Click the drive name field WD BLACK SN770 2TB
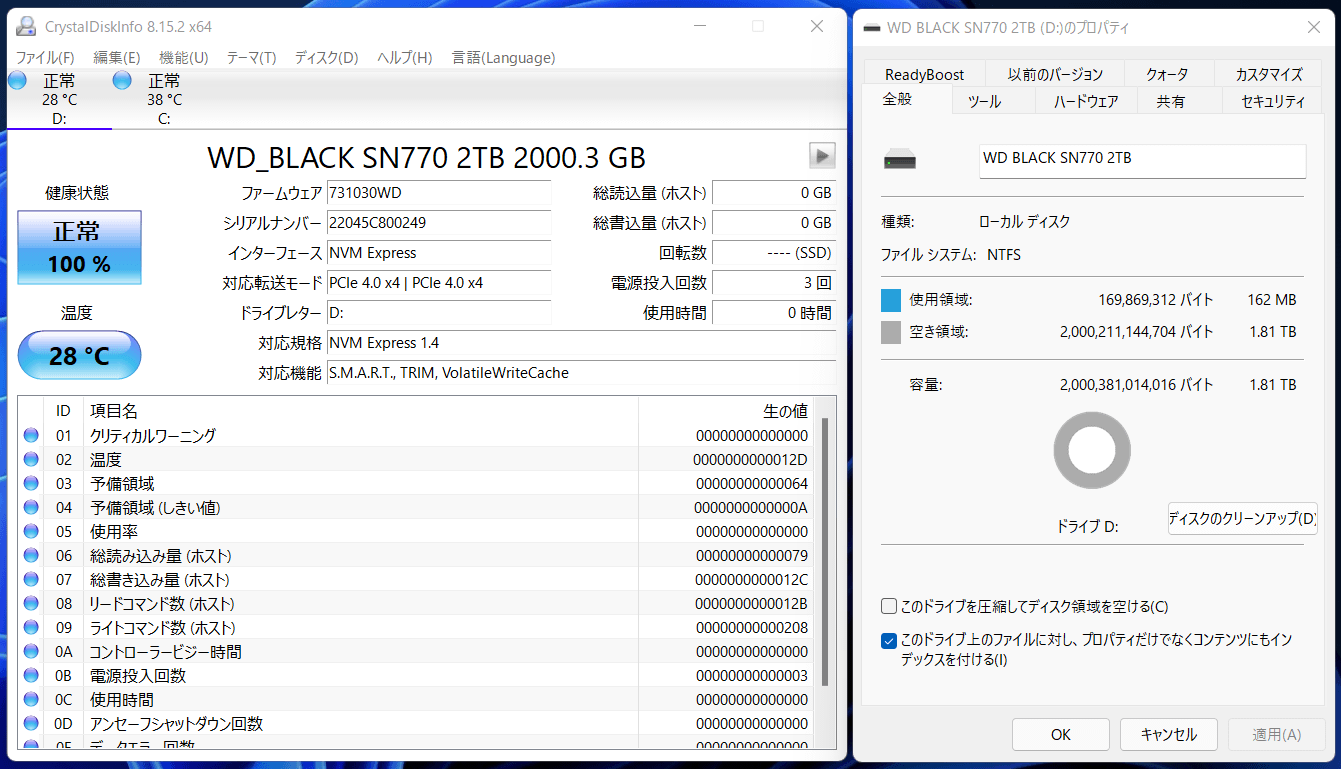 pos(1142,161)
